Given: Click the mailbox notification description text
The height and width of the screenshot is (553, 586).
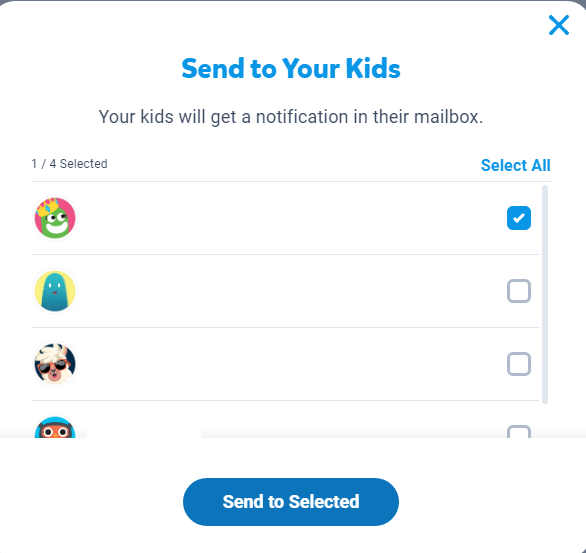Looking at the screenshot, I should pos(291,117).
